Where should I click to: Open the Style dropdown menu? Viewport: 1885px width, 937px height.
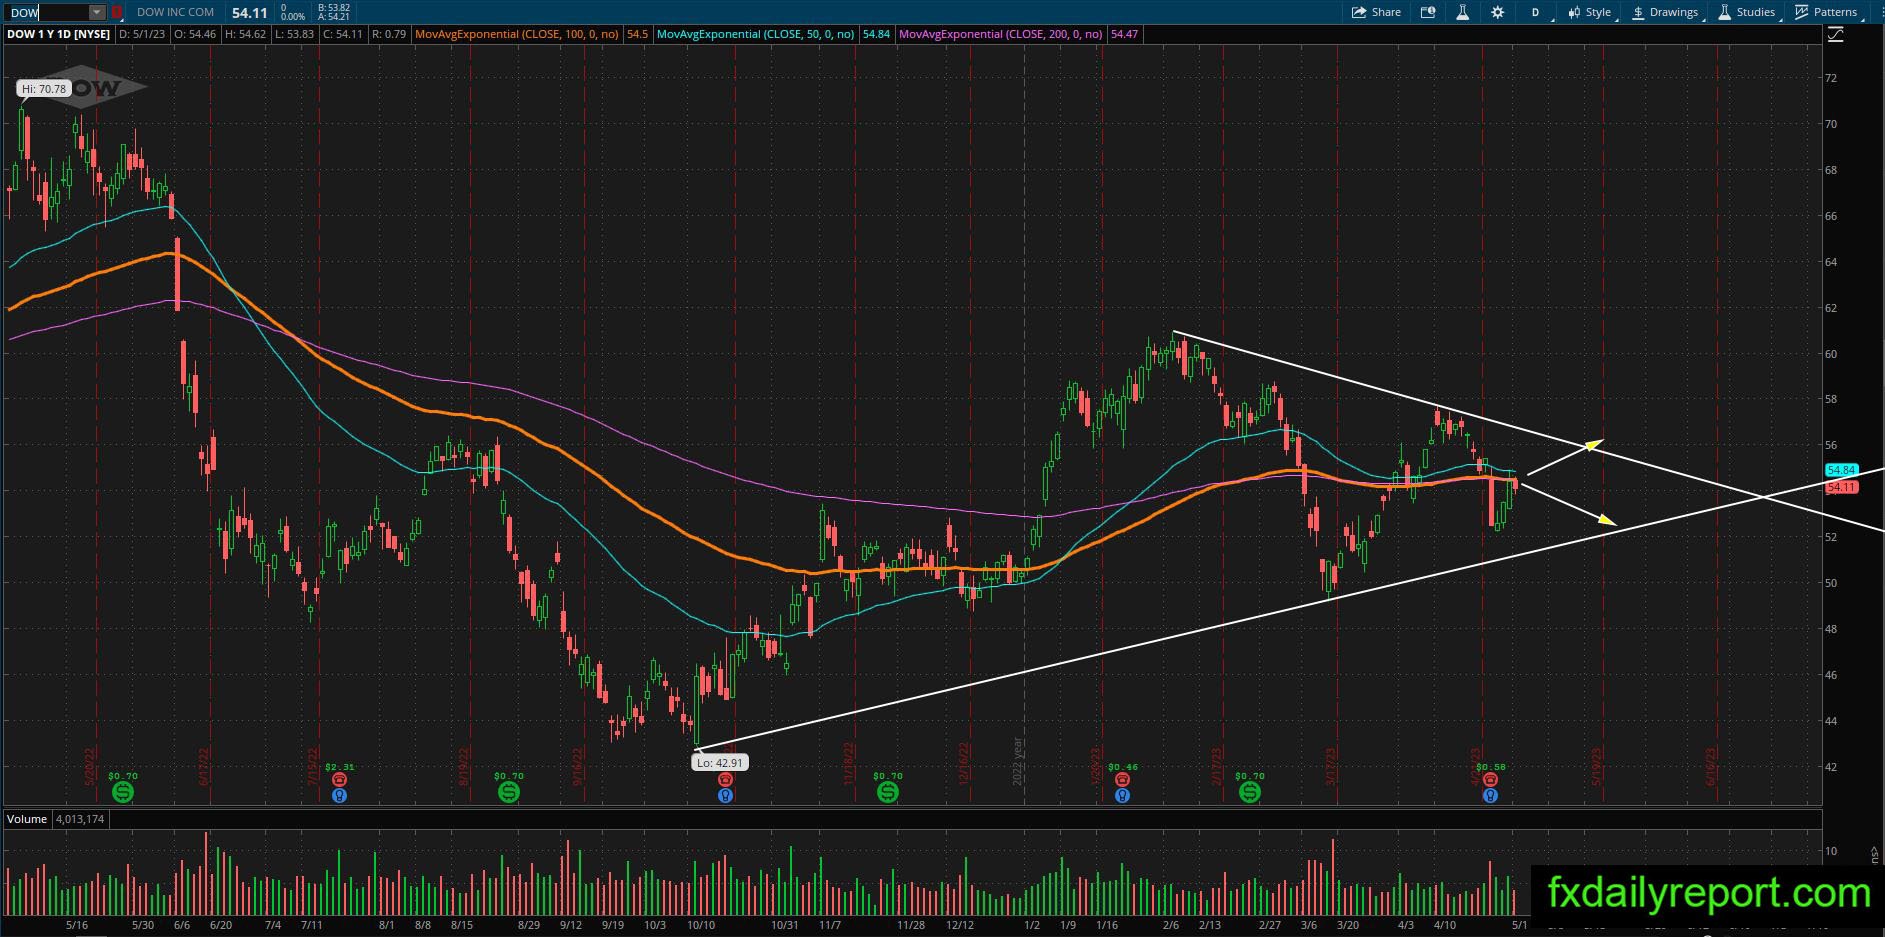pos(1590,12)
